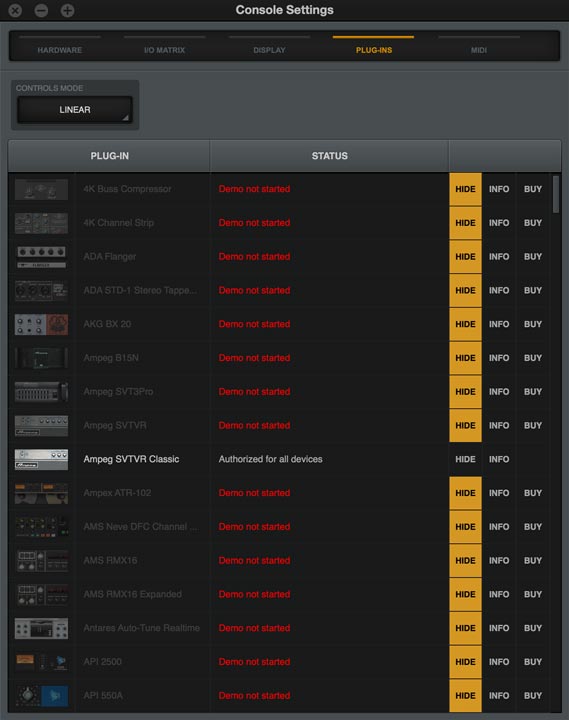Toggle HIDE for AMS RMX16
This screenshot has height=720, width=569.
click(x=465, y=560)
